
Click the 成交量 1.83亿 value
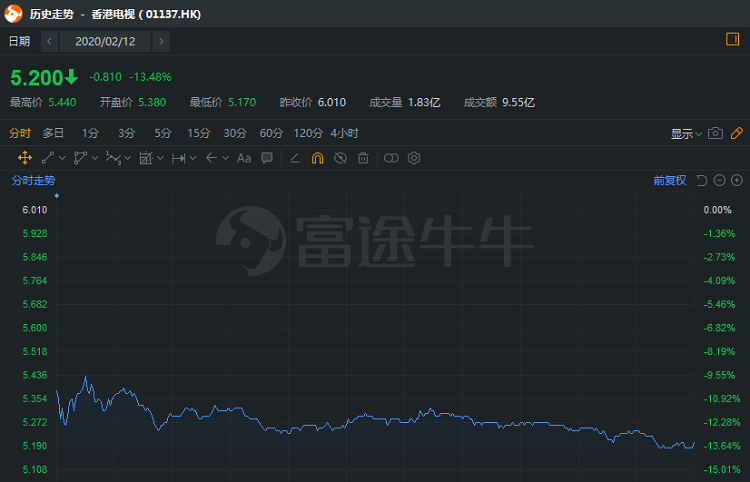424,102
